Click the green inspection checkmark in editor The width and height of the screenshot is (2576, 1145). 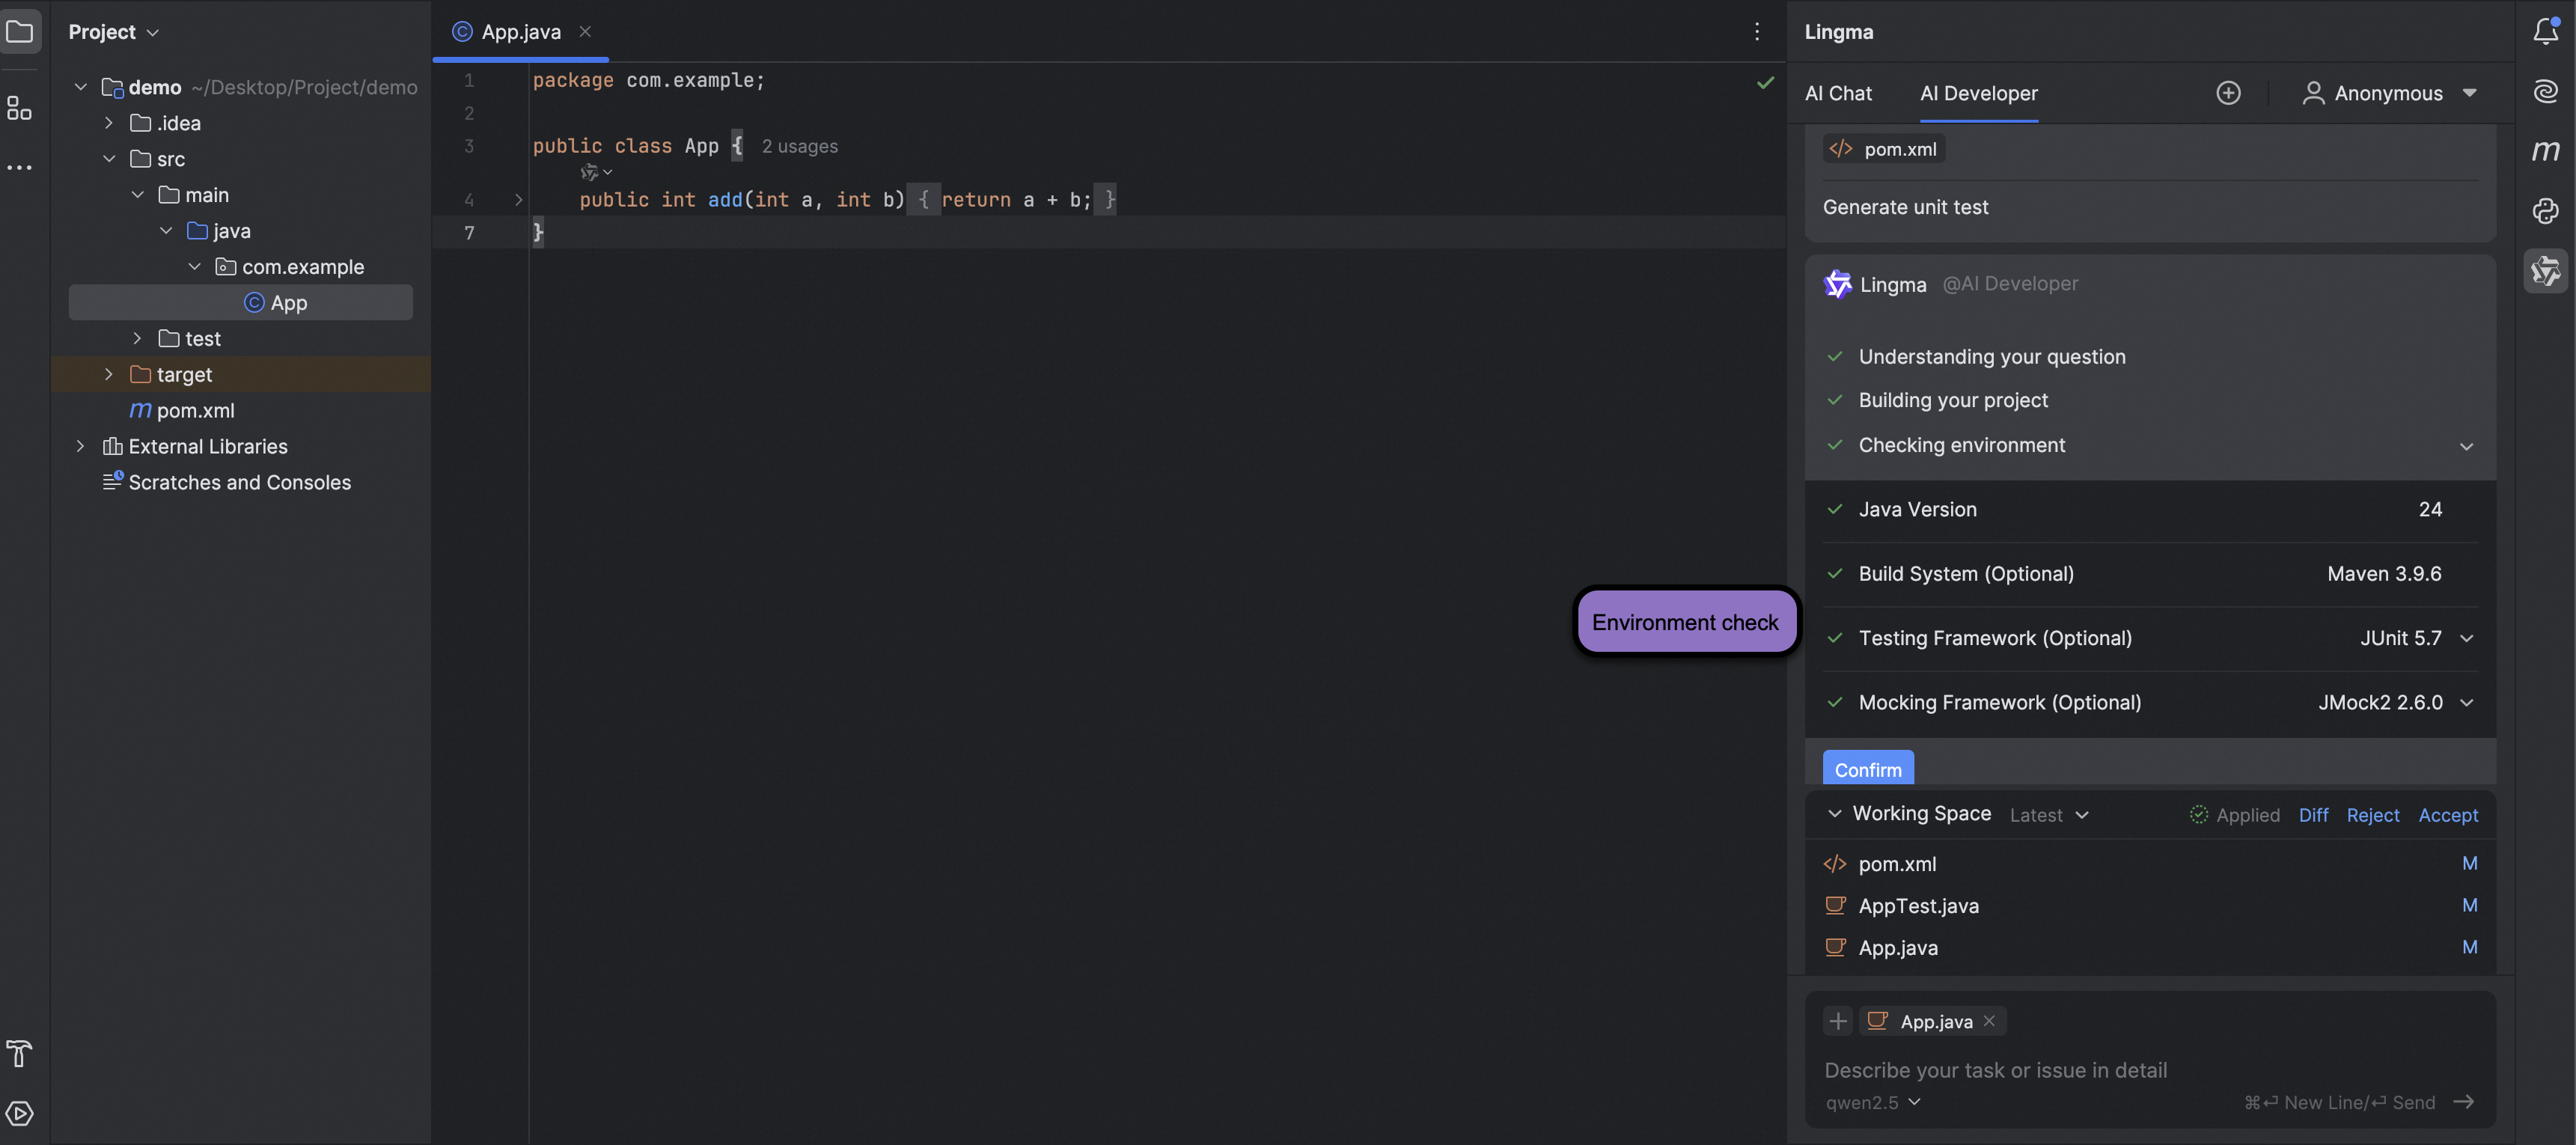1765,82
